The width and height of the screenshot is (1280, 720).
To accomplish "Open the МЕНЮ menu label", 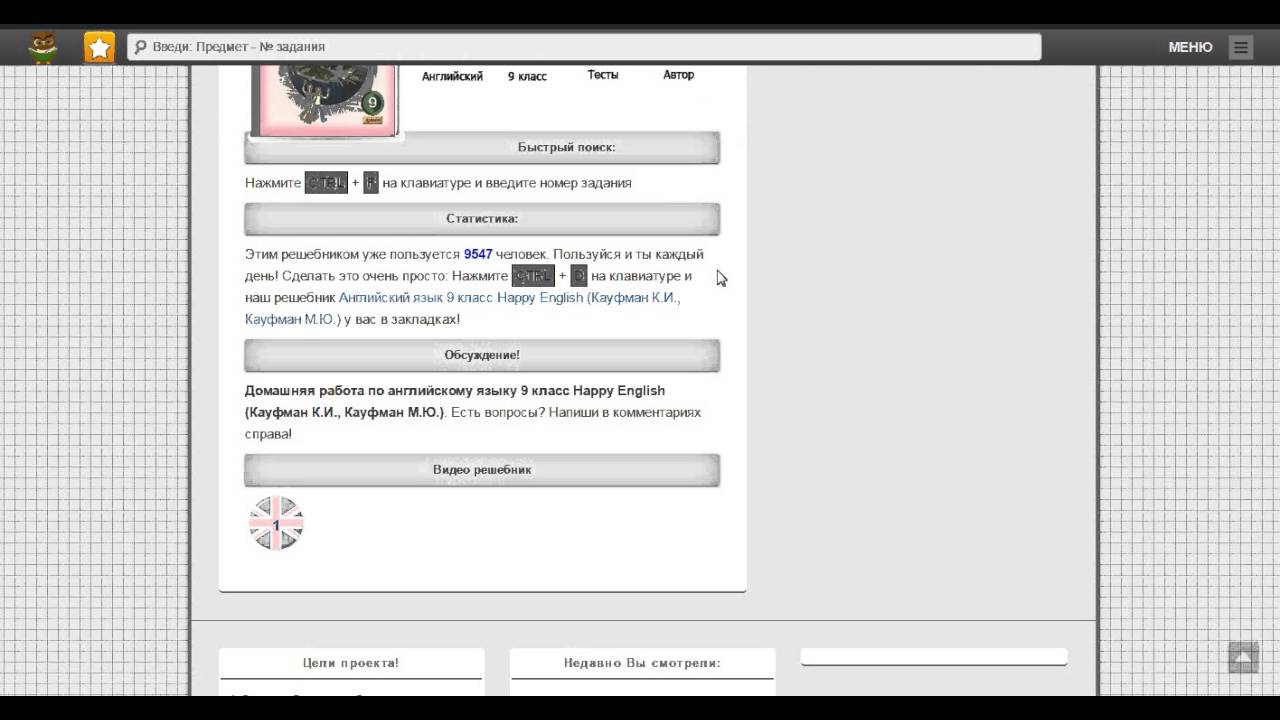I will click(x=1190, y=47).
